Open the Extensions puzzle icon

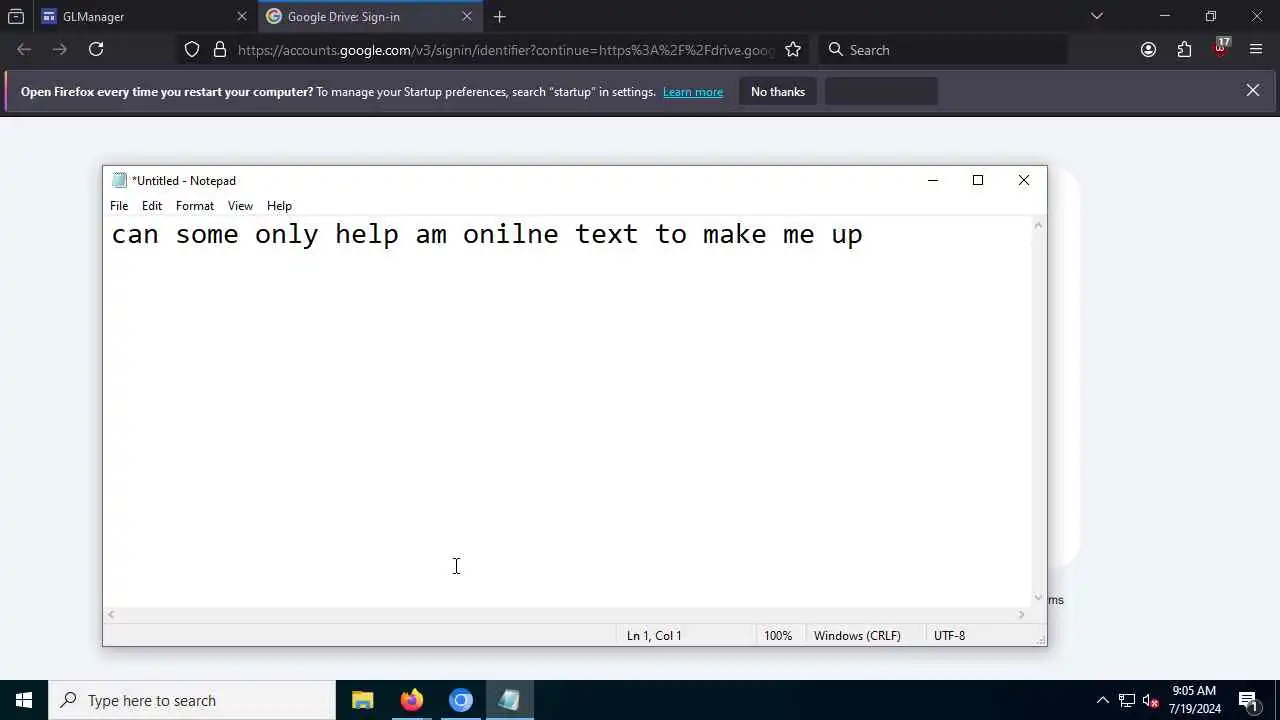tap(1184, 49)
